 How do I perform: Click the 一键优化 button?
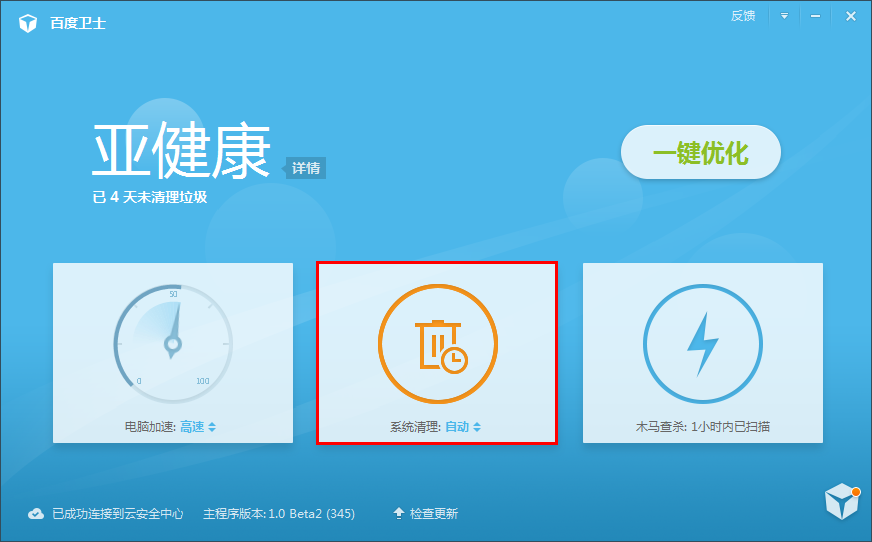pos(701,152)
